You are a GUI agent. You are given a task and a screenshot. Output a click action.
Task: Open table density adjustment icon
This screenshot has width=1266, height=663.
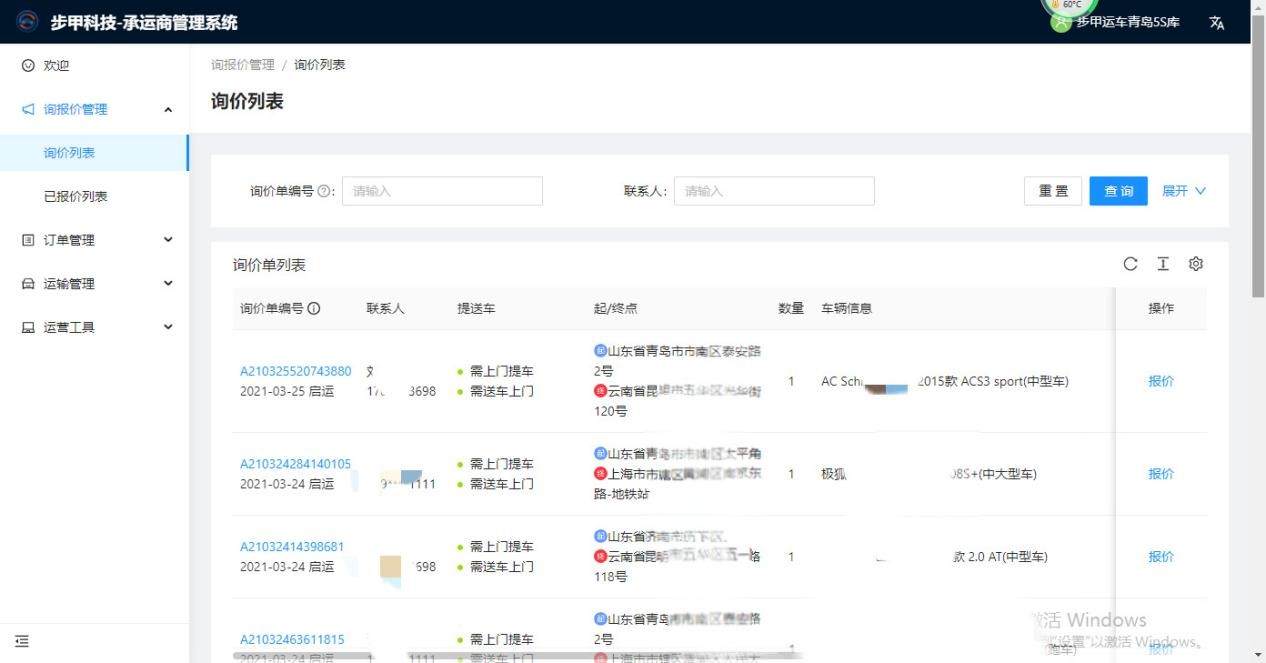pyautogui.click(x=1163, y=264)
